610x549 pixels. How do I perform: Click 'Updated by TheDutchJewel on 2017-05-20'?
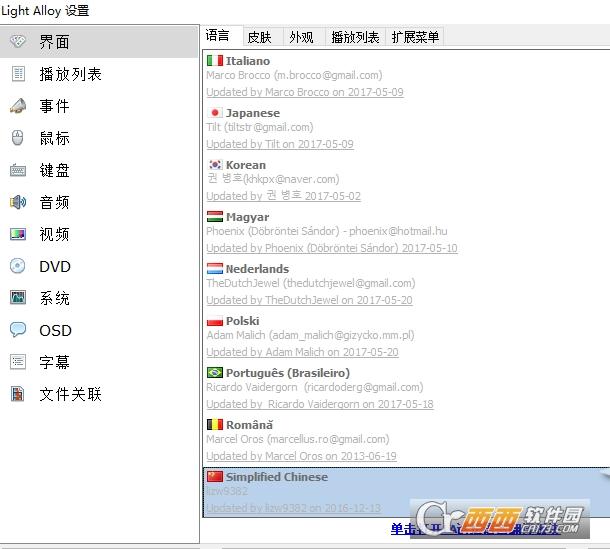[309, 300]
